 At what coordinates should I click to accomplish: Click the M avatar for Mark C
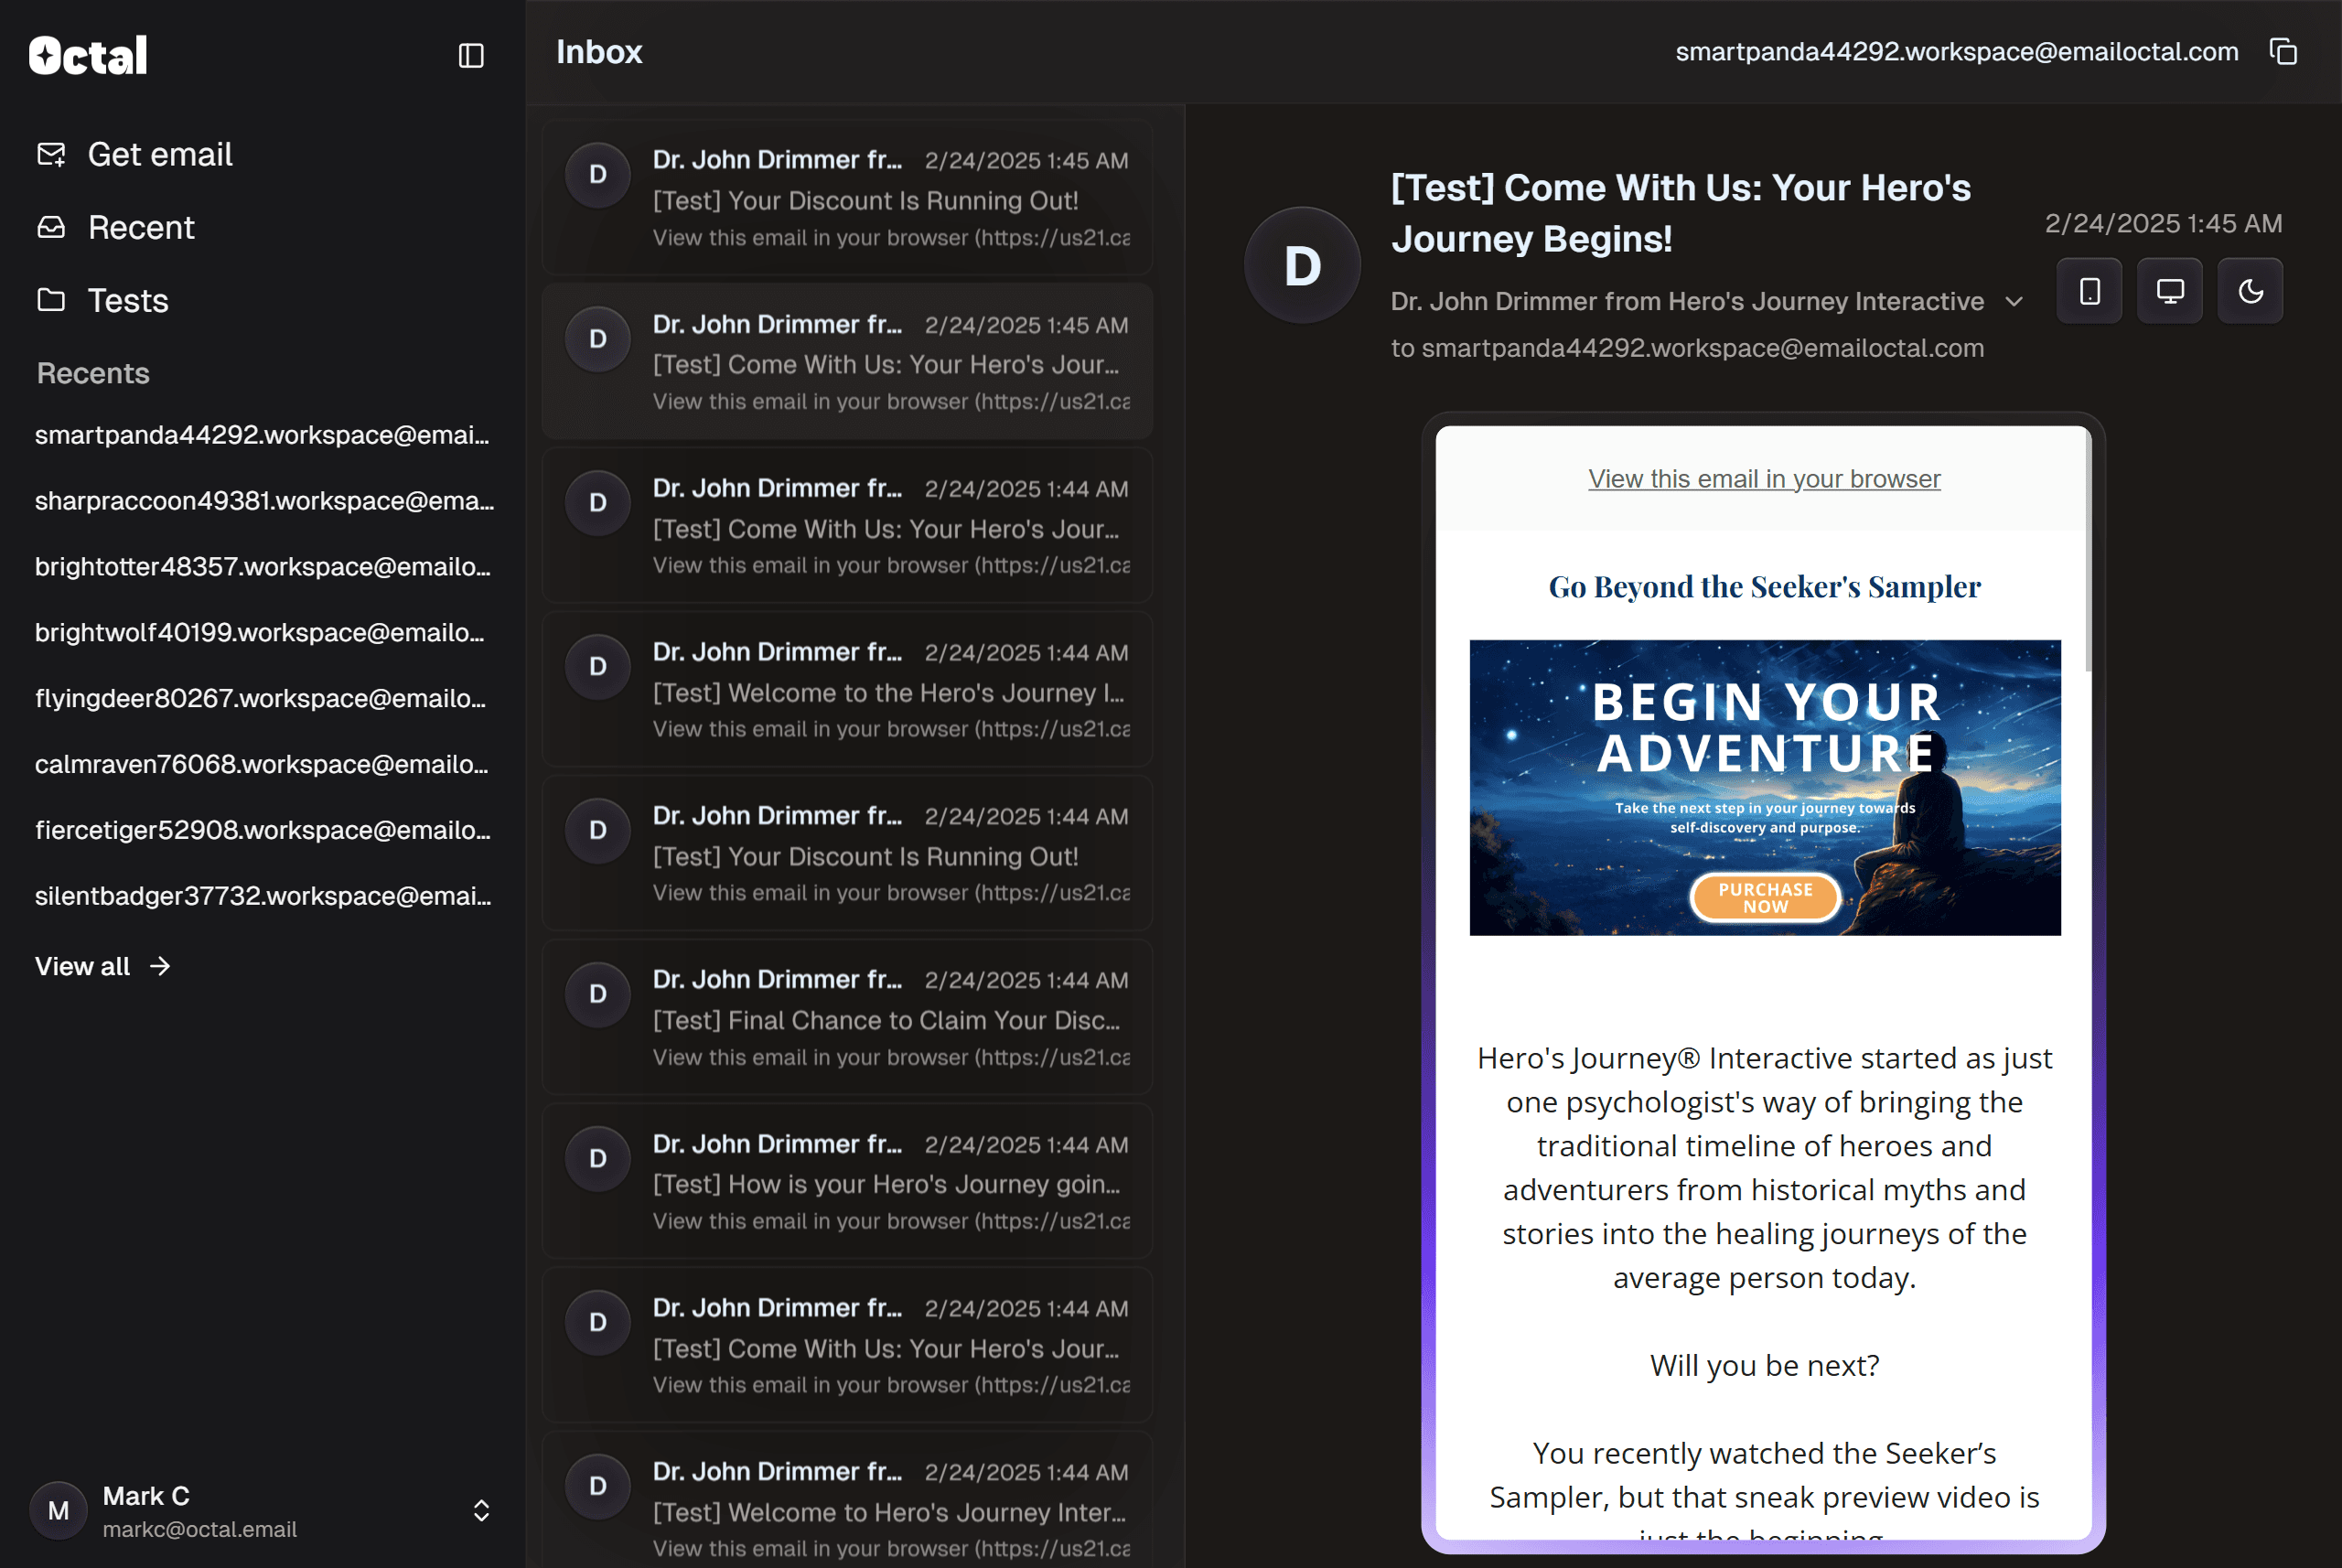tap(58, 1510)
